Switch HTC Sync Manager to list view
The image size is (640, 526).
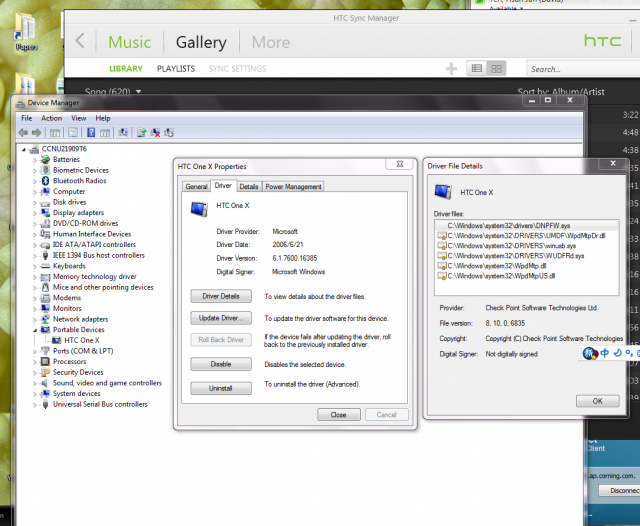click(x=476, y=69)
